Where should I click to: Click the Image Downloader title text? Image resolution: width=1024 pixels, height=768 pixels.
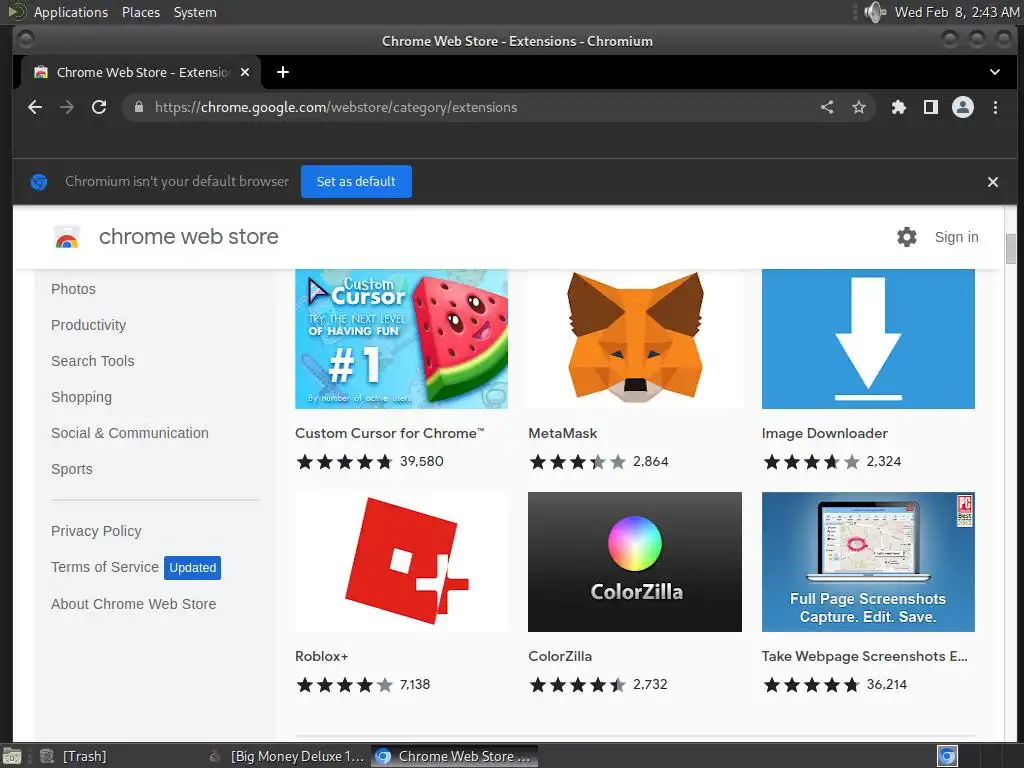click(824, 433)
